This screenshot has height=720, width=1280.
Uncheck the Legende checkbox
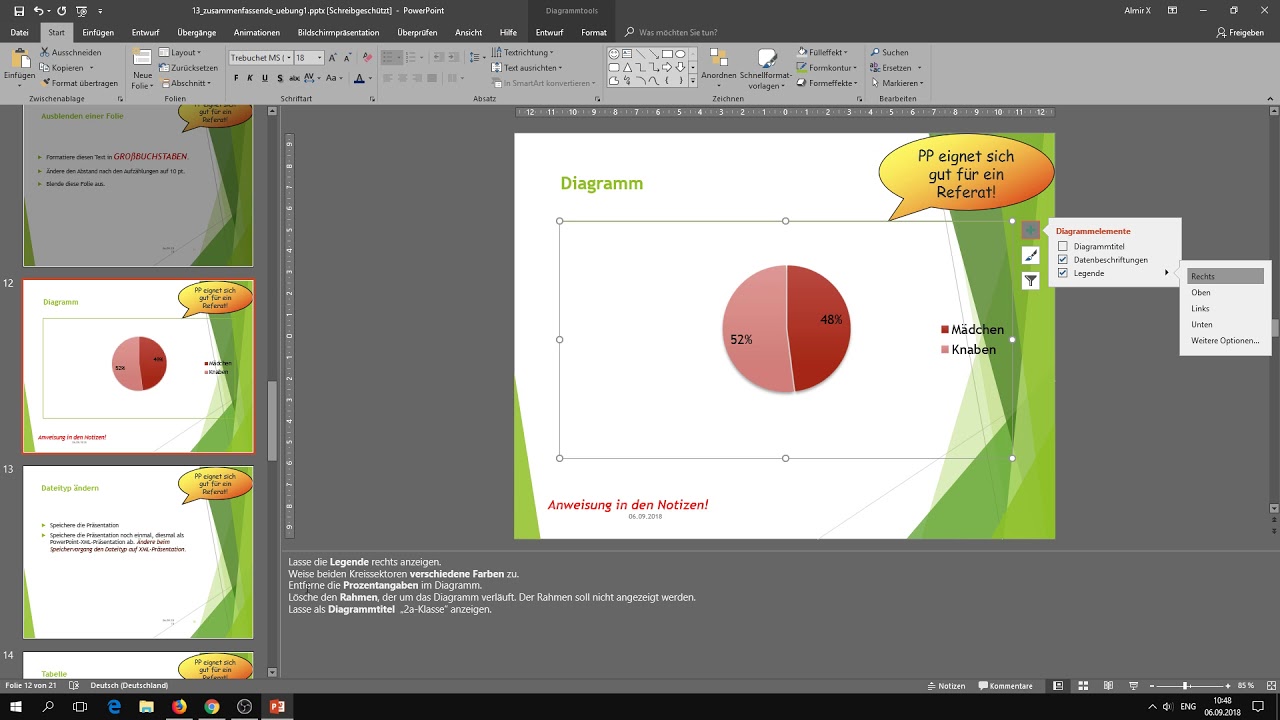tap(1063, 273)
